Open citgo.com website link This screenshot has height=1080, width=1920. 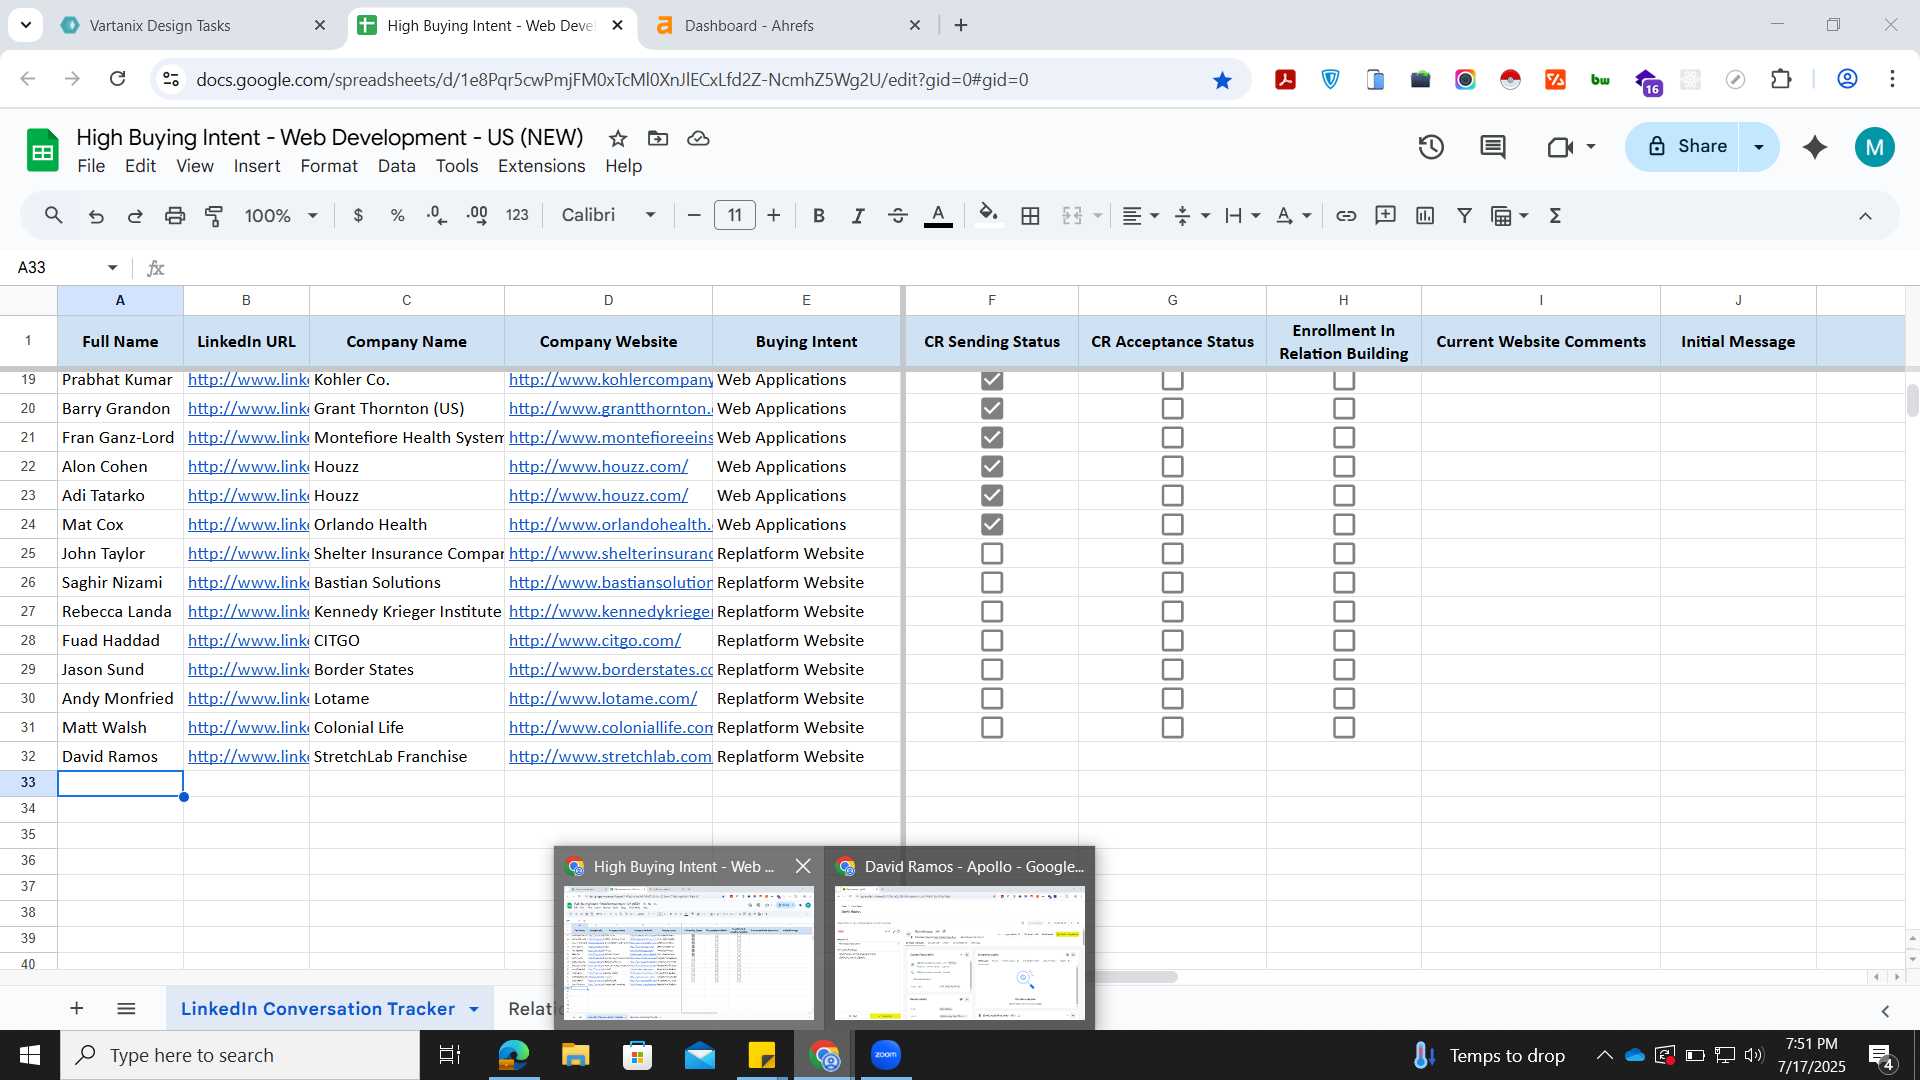595,640
